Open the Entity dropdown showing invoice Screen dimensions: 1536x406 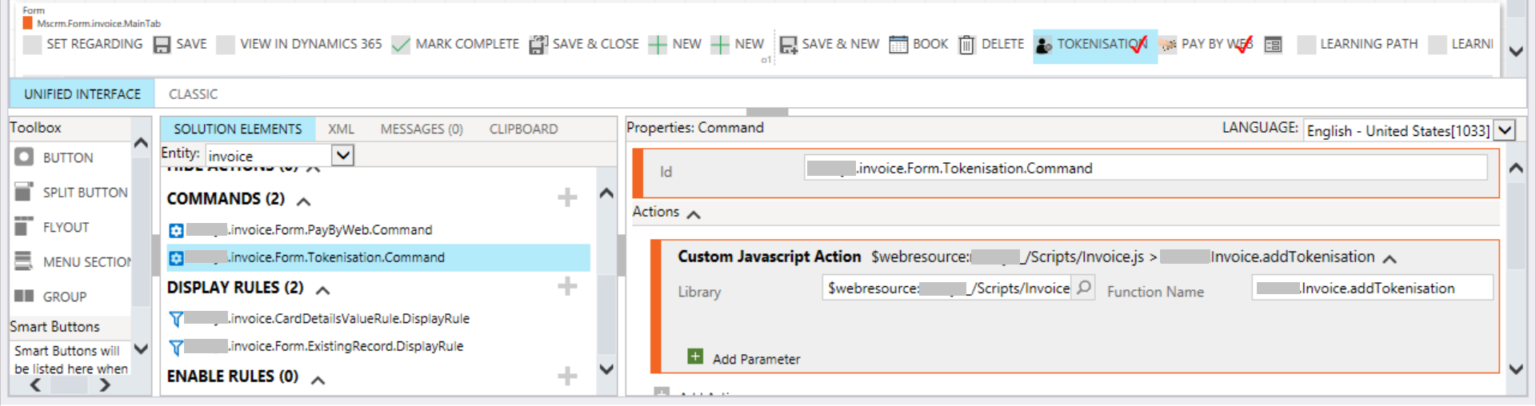(x=342, y=156)
